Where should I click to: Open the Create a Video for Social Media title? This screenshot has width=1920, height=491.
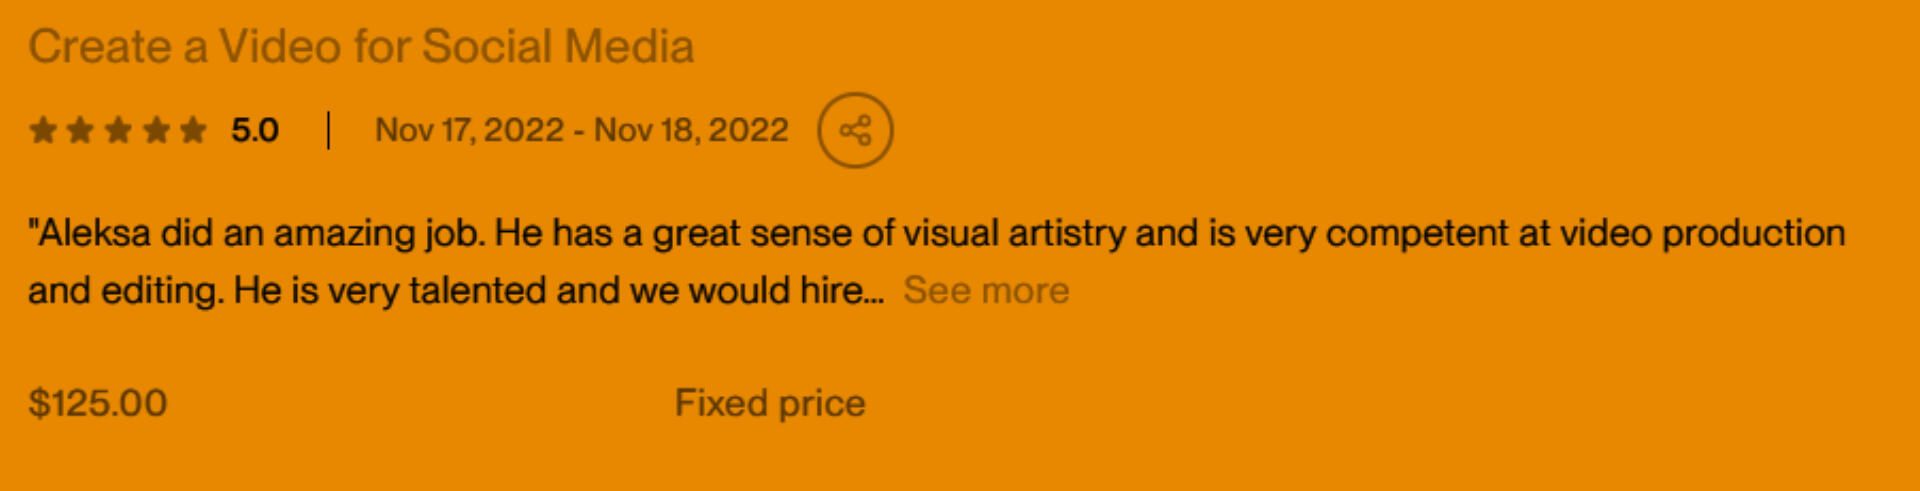[x=361, y=46]
